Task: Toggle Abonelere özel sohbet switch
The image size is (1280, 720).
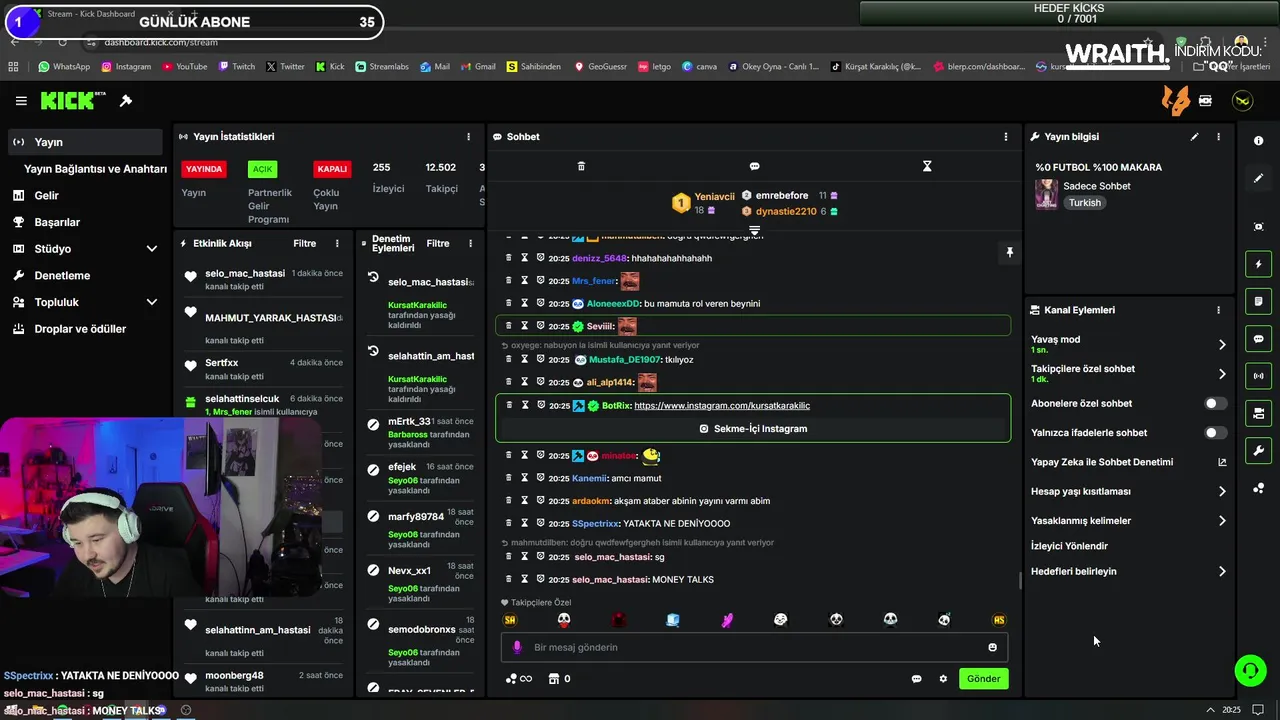Action: click(1215, 404)
